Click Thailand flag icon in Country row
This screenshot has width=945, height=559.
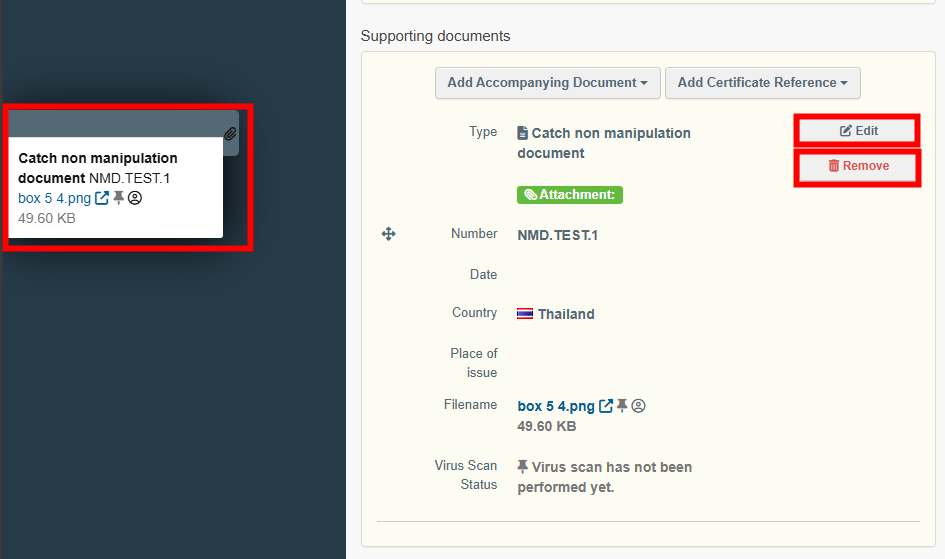(x=525, y=314)
